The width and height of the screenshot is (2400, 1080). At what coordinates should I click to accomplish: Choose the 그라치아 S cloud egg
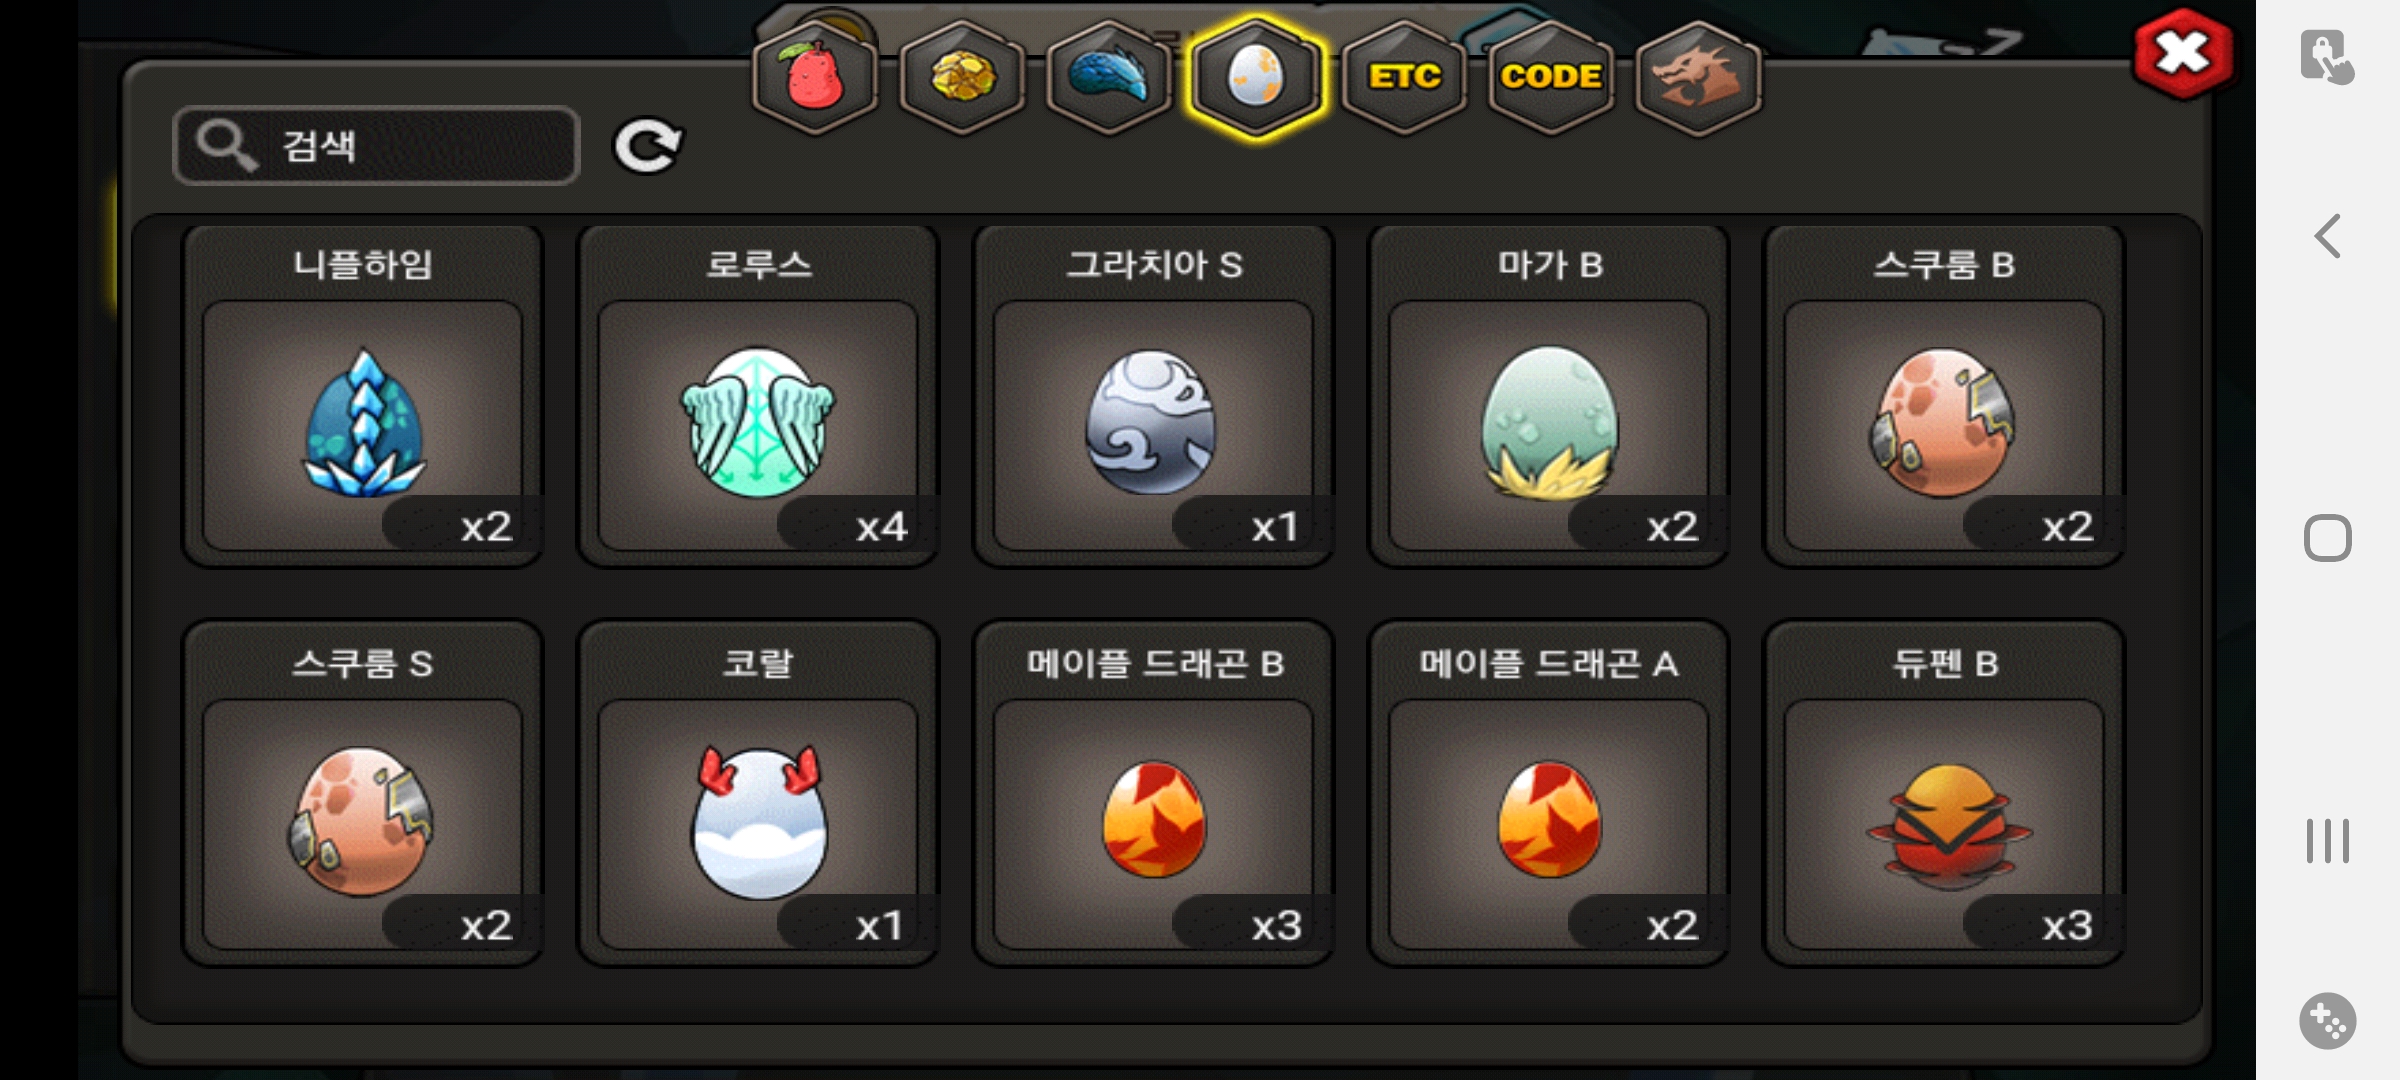[x=1153, y=396]
